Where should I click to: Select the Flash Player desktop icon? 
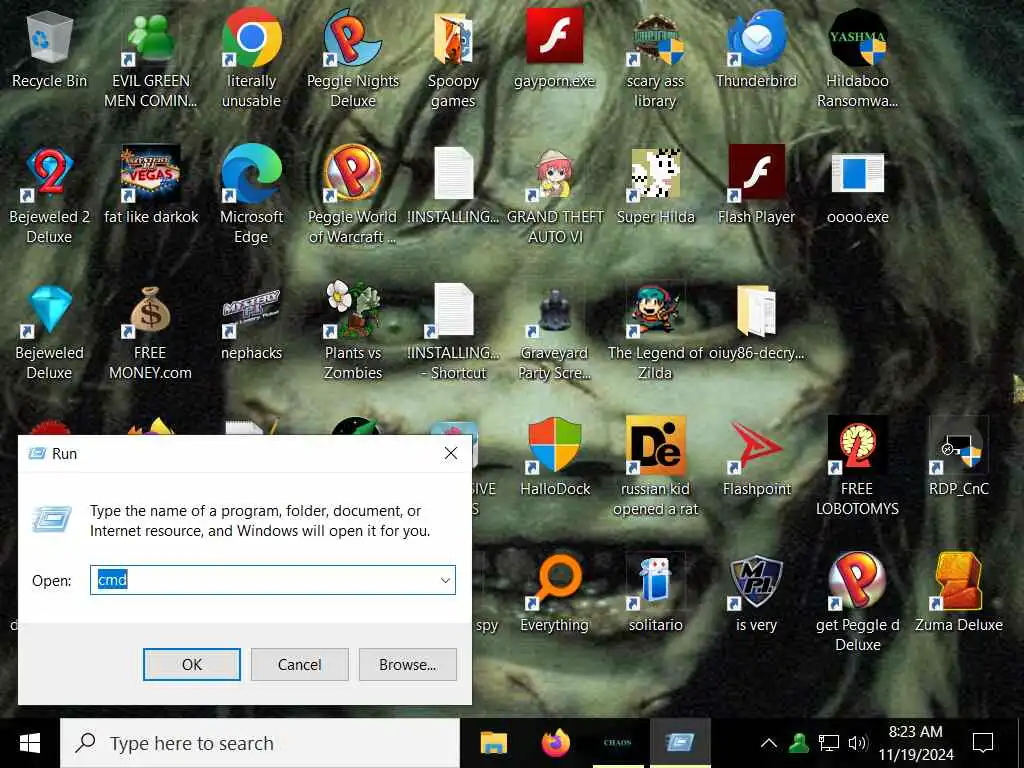pos(756,175)
